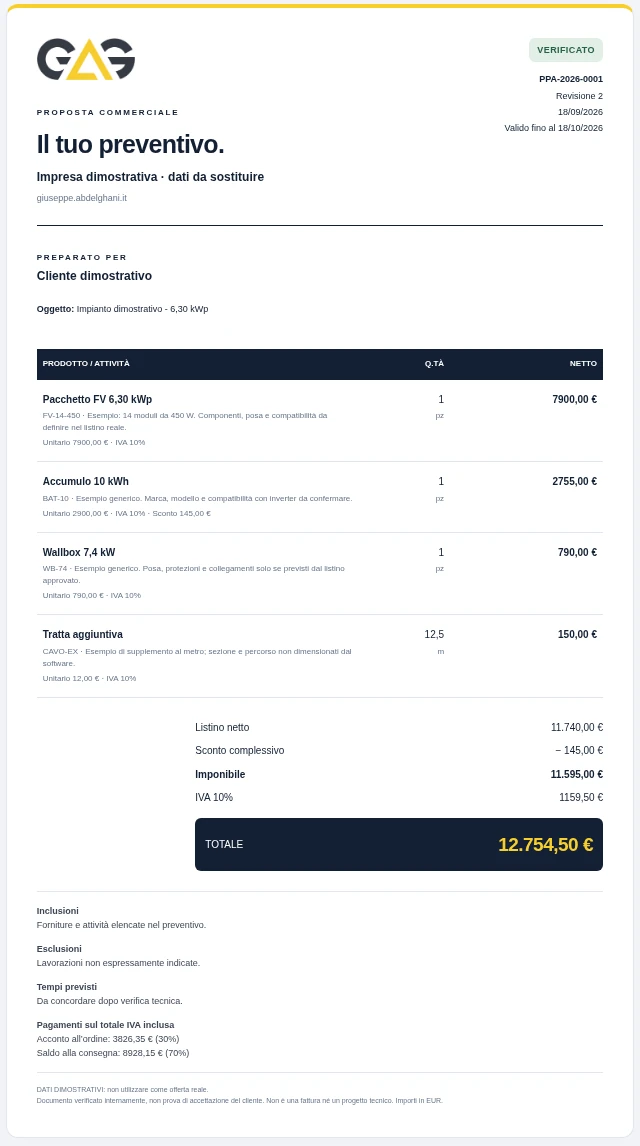Select the quote number PPA-2026-0001

571,79
